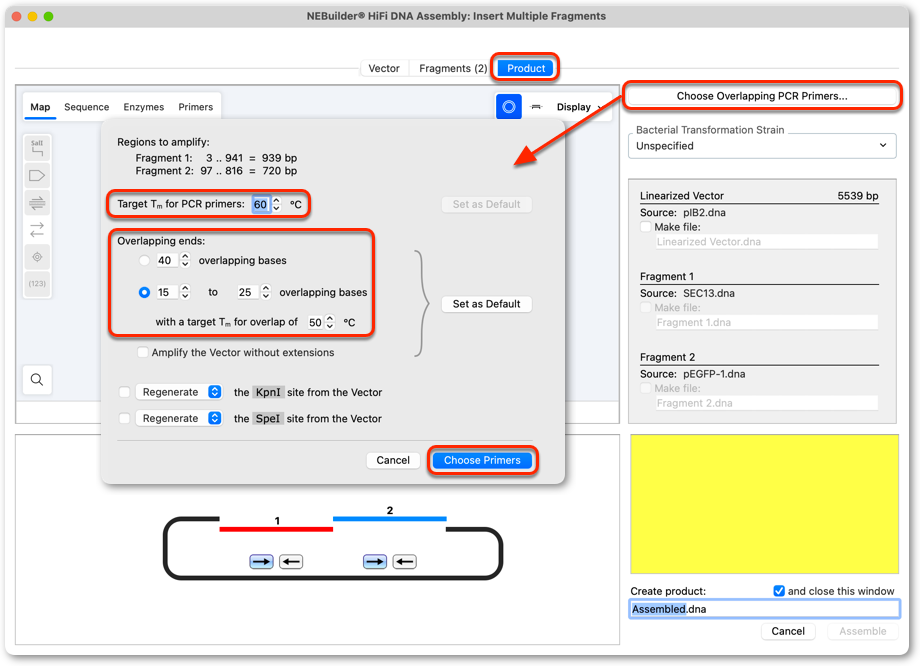Check the KpnI site regenerate checkbox
The image size is (920, 666).
pyautogui.click(x=124, y=392)
